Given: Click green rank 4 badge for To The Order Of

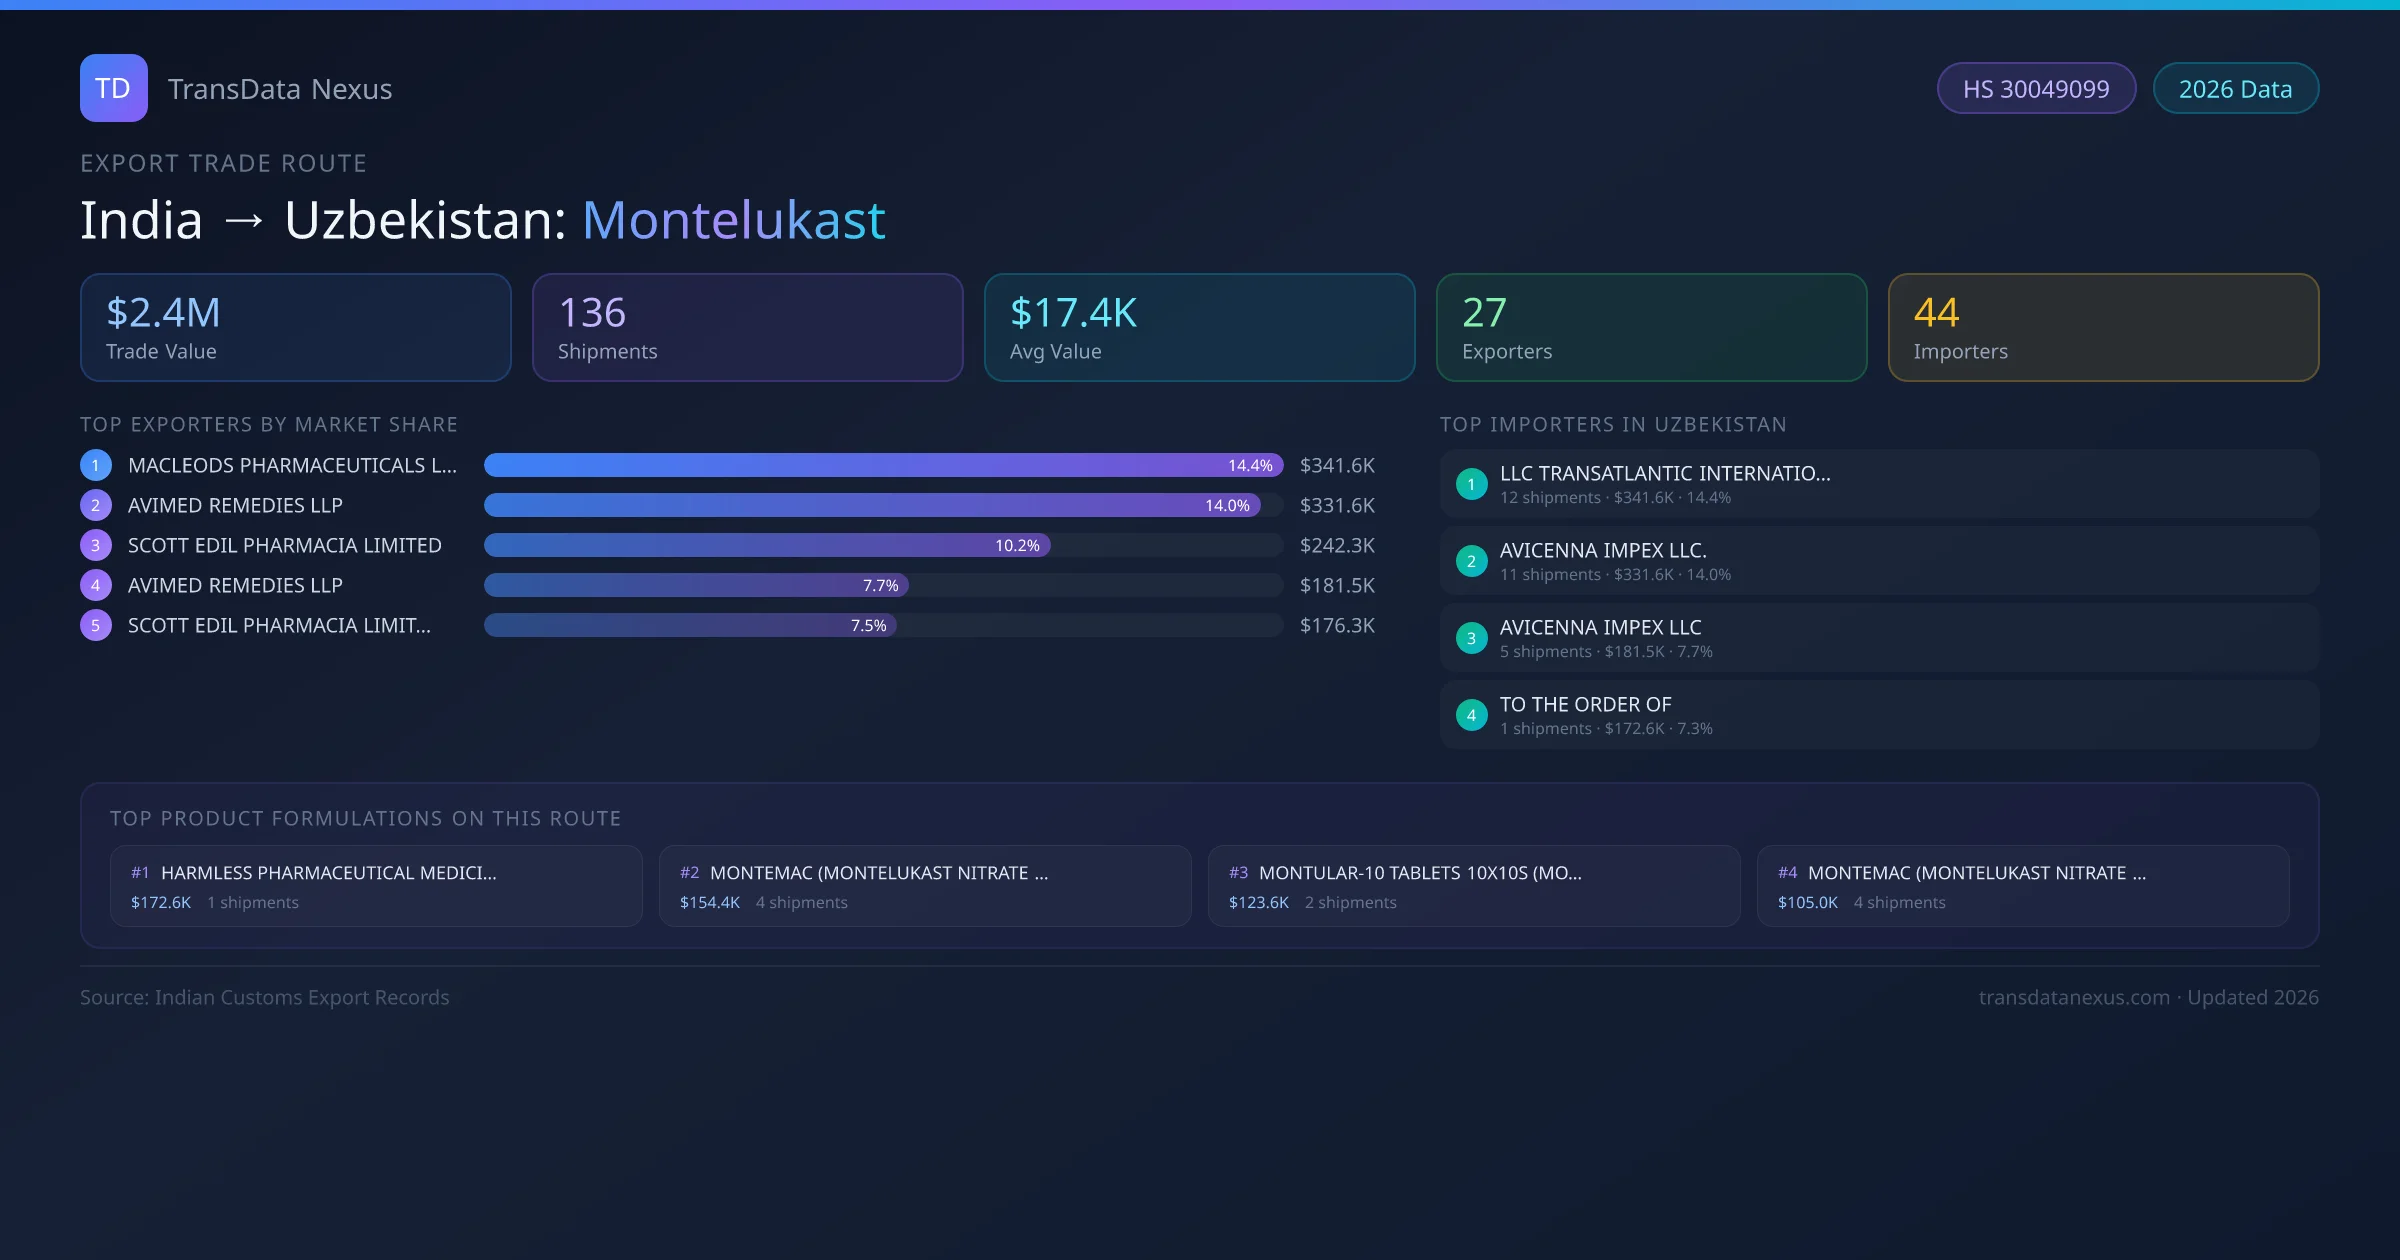Looking at the screenshot, I should tap(1471, 715).
